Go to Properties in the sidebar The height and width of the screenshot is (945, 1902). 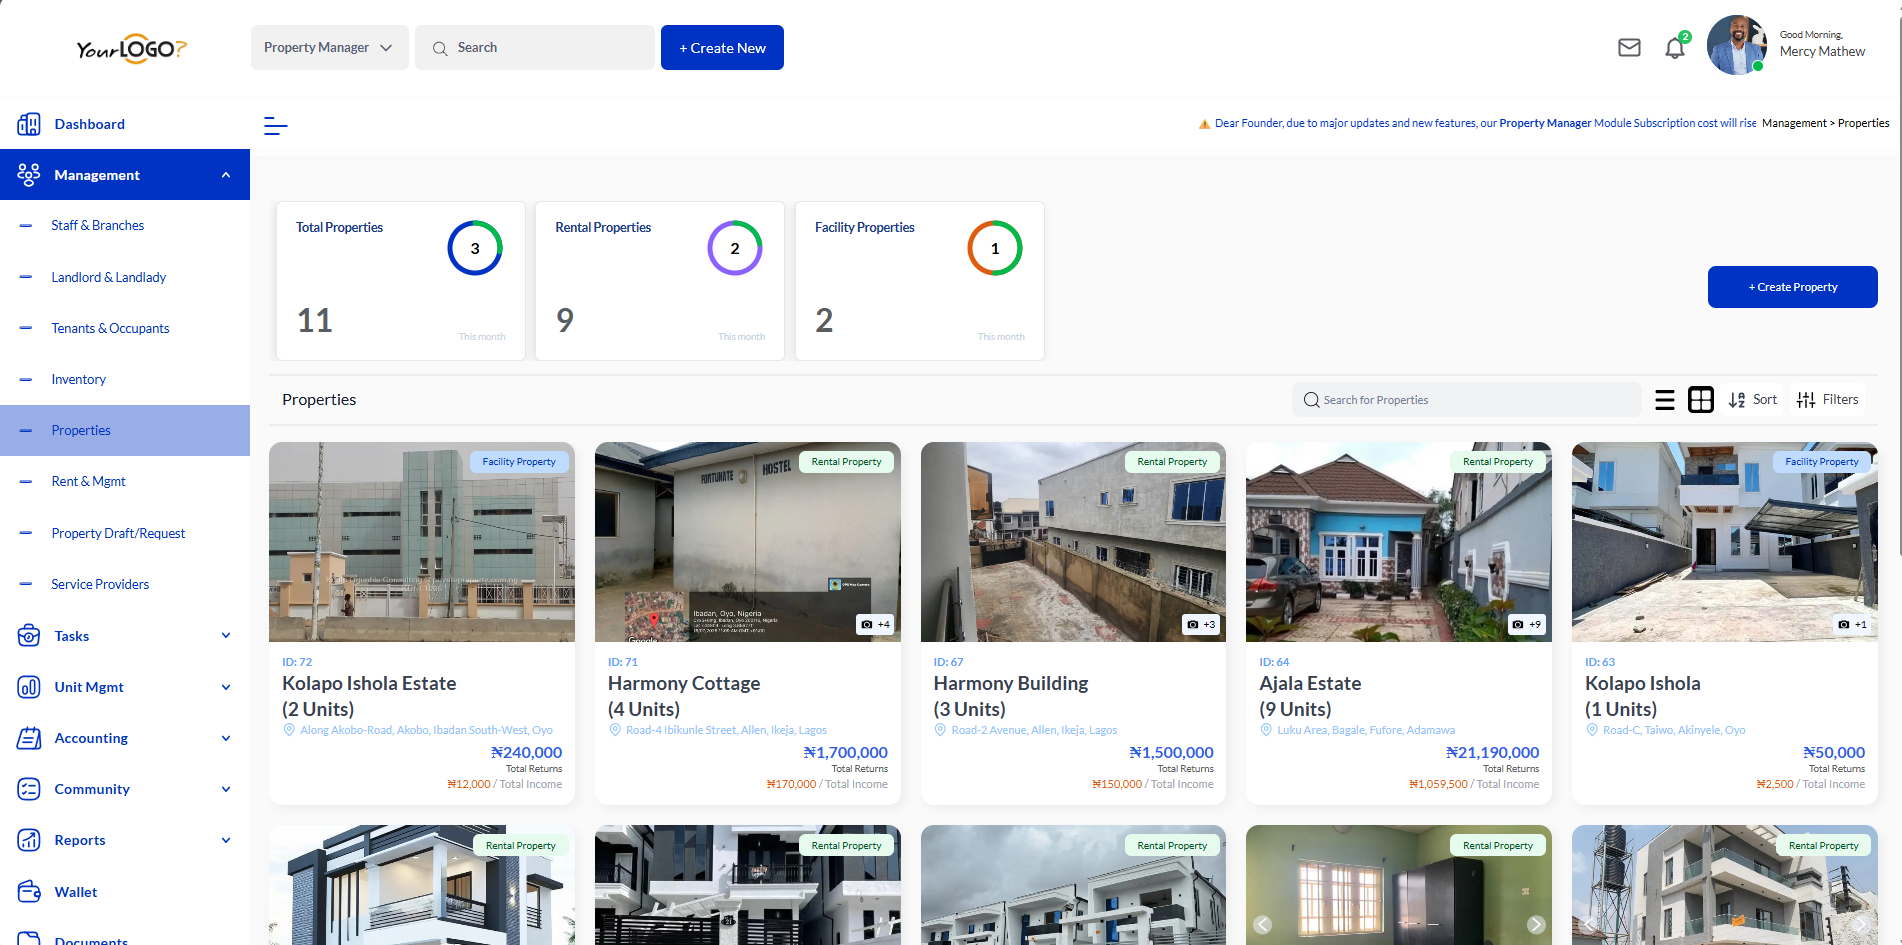pyautogui.click(x=81, y=430)
